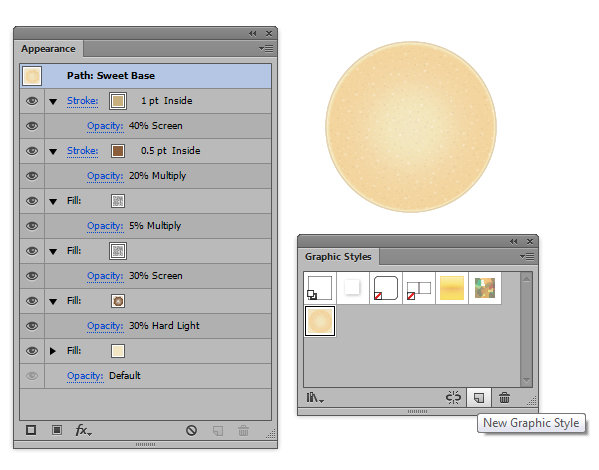Select the Sweet Base graphic style thumbnail

pyautogui.click(x=320, y=321)
